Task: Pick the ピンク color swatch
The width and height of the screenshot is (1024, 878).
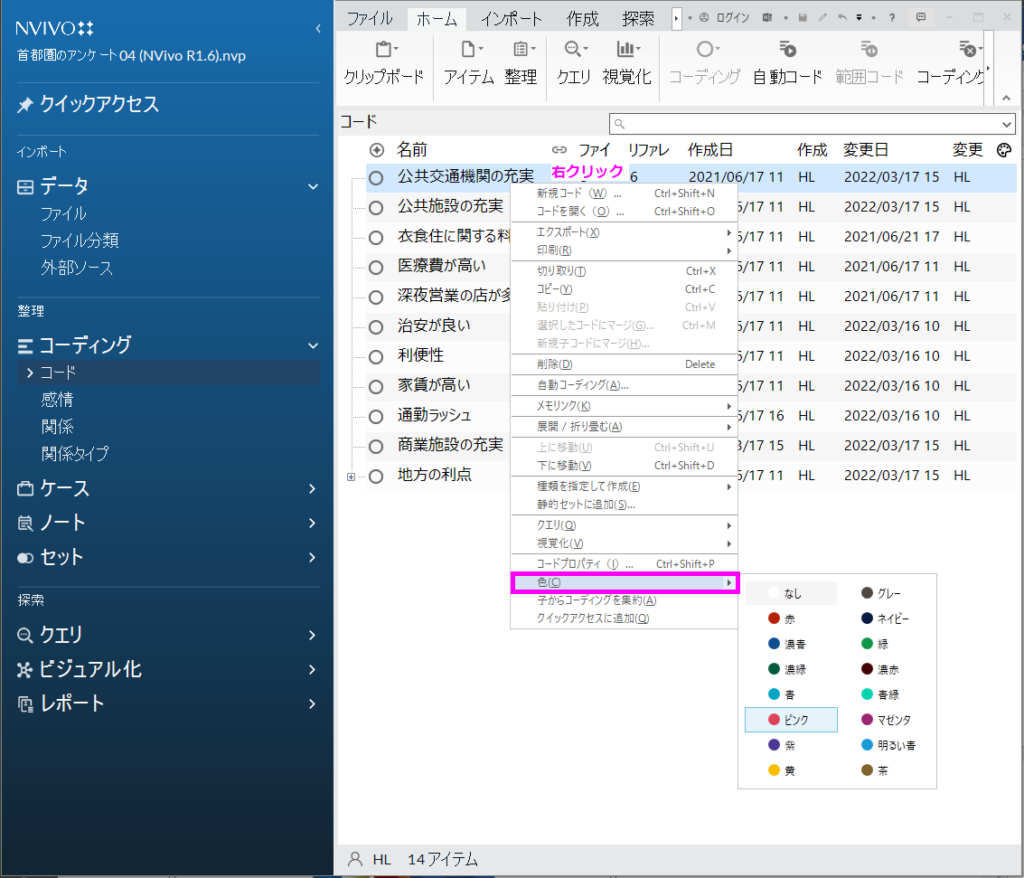Action: tap(791, 719)
